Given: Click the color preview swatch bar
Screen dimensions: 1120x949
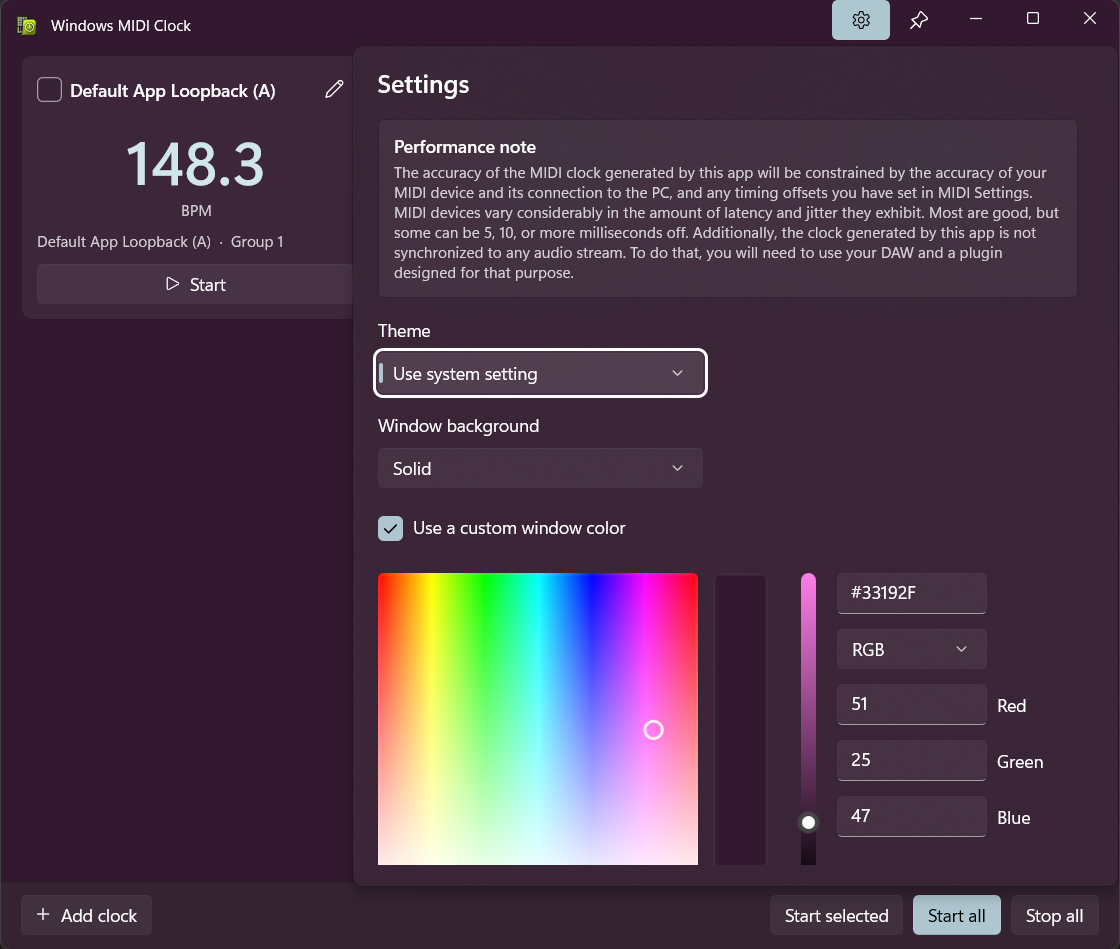Looking at the screenshot, I should (741, 719).
